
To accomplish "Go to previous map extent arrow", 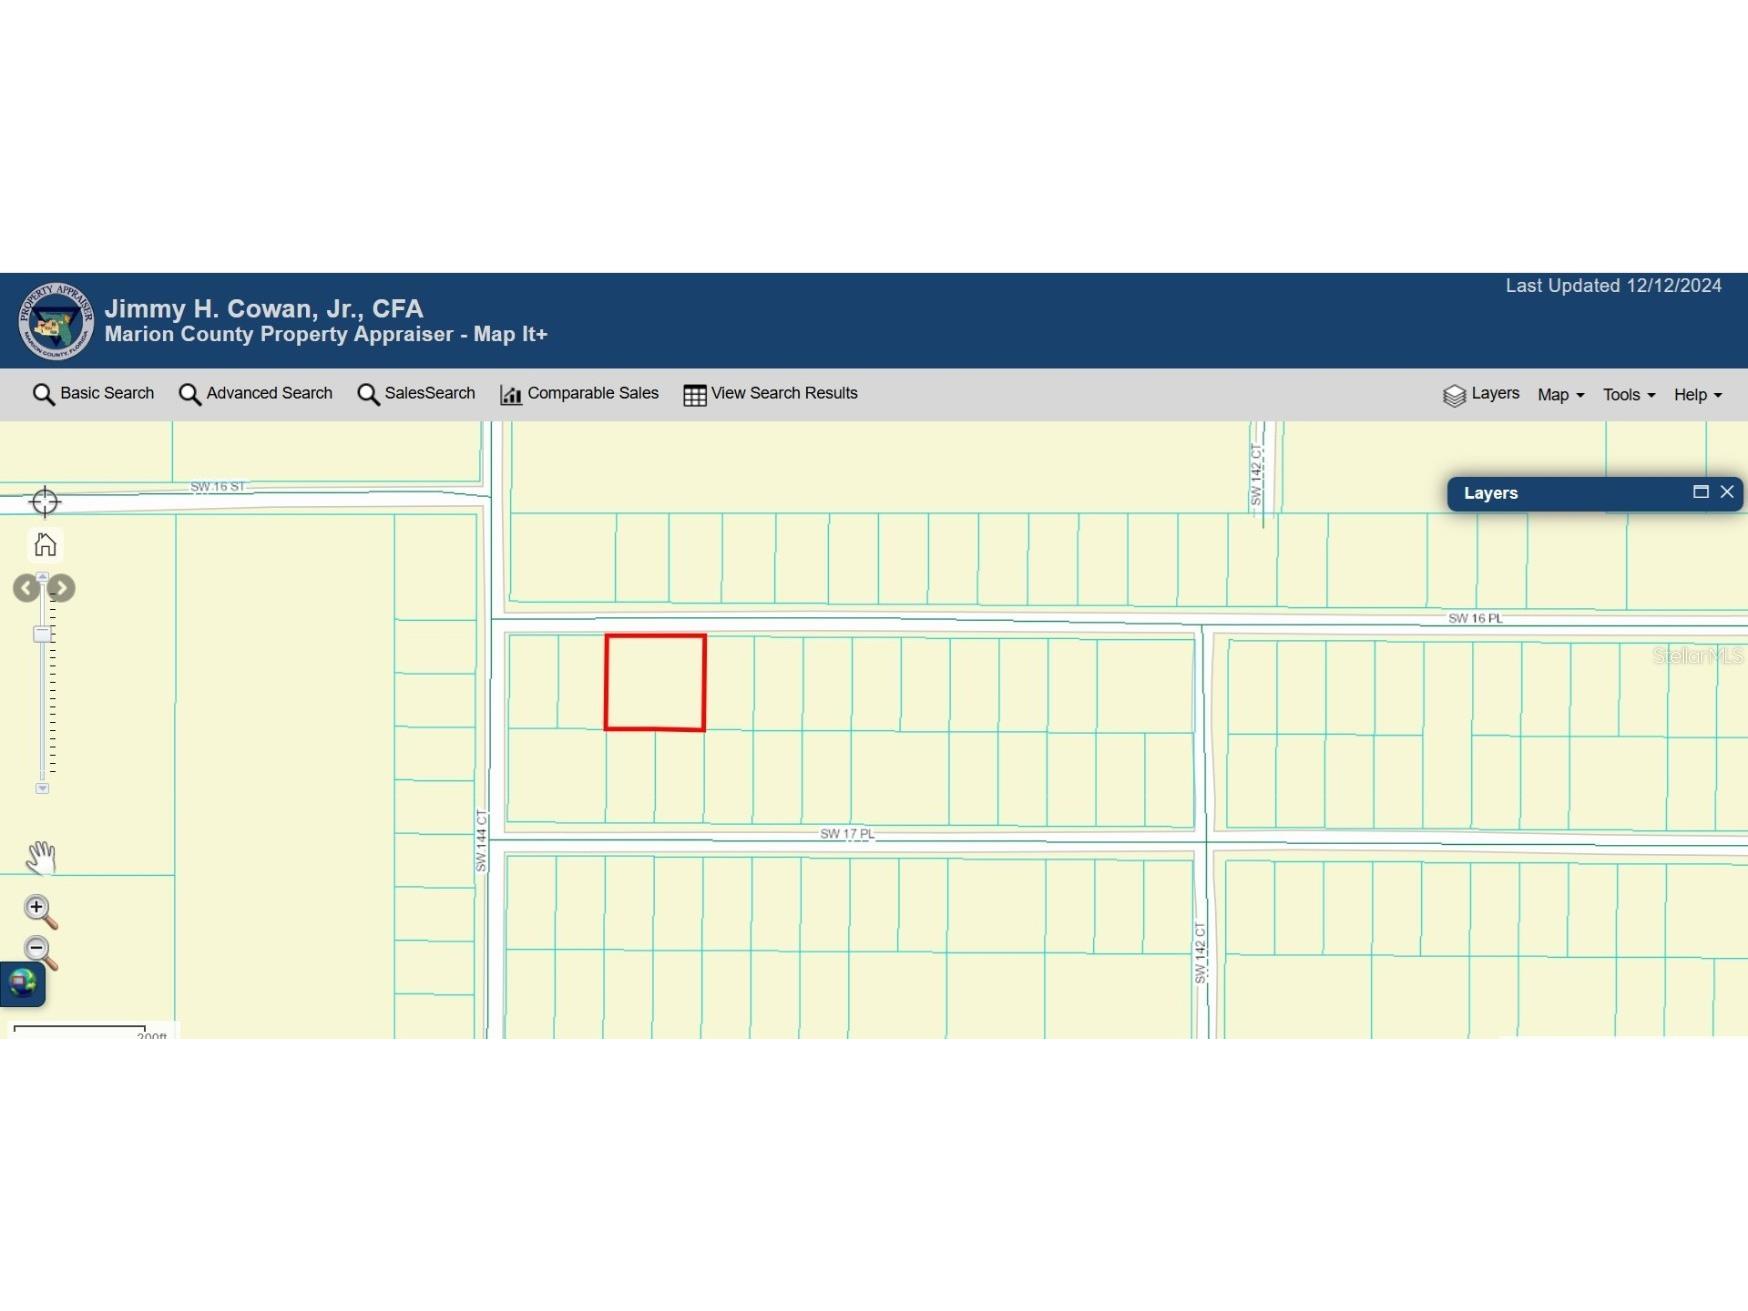I will point(25,588).
